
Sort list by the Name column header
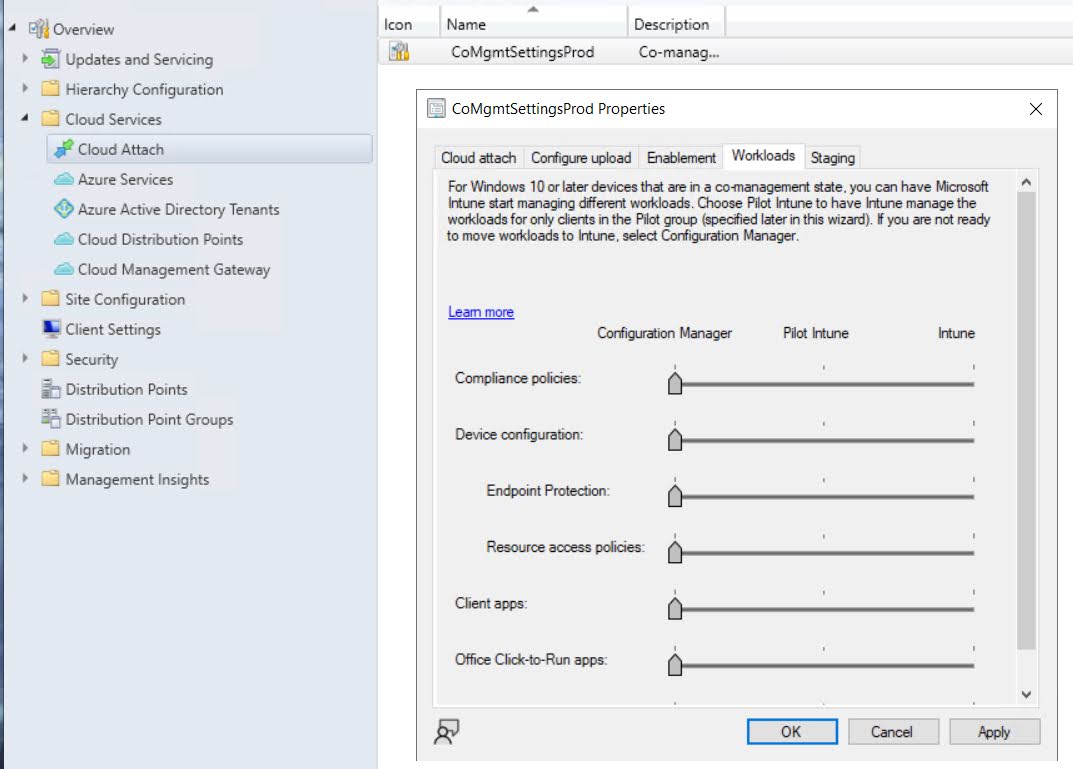point(533,24)
